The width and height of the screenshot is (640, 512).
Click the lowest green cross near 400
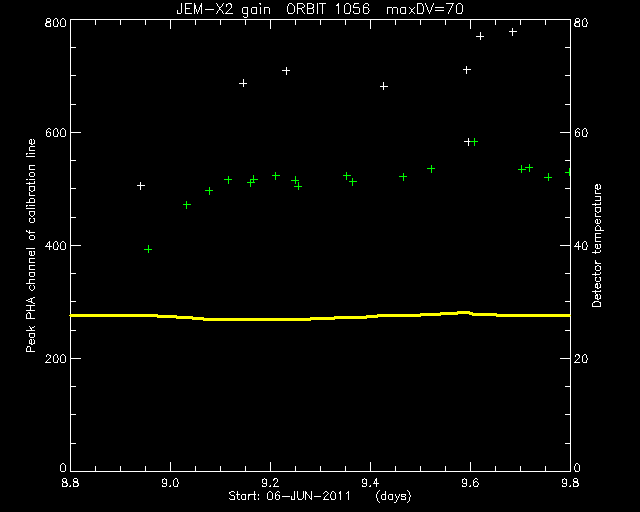pyautogui.click(x=148, y=249)
